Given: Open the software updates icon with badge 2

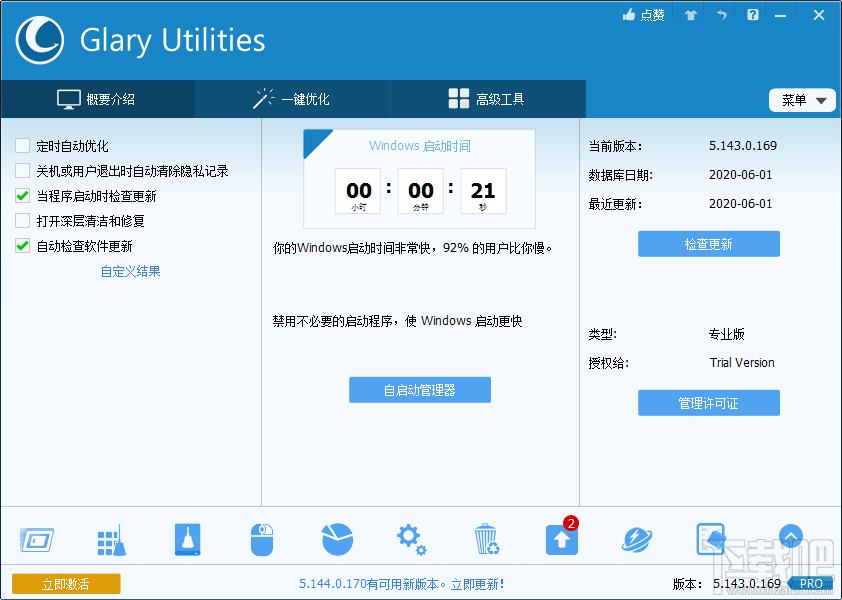Looking at the screenshot, I should 561,538.
